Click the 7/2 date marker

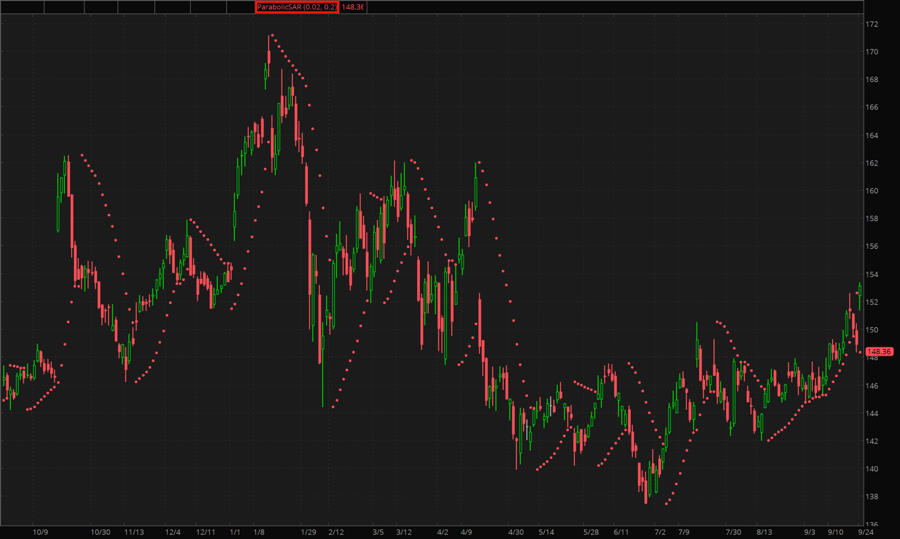click(x=660, y=532)
